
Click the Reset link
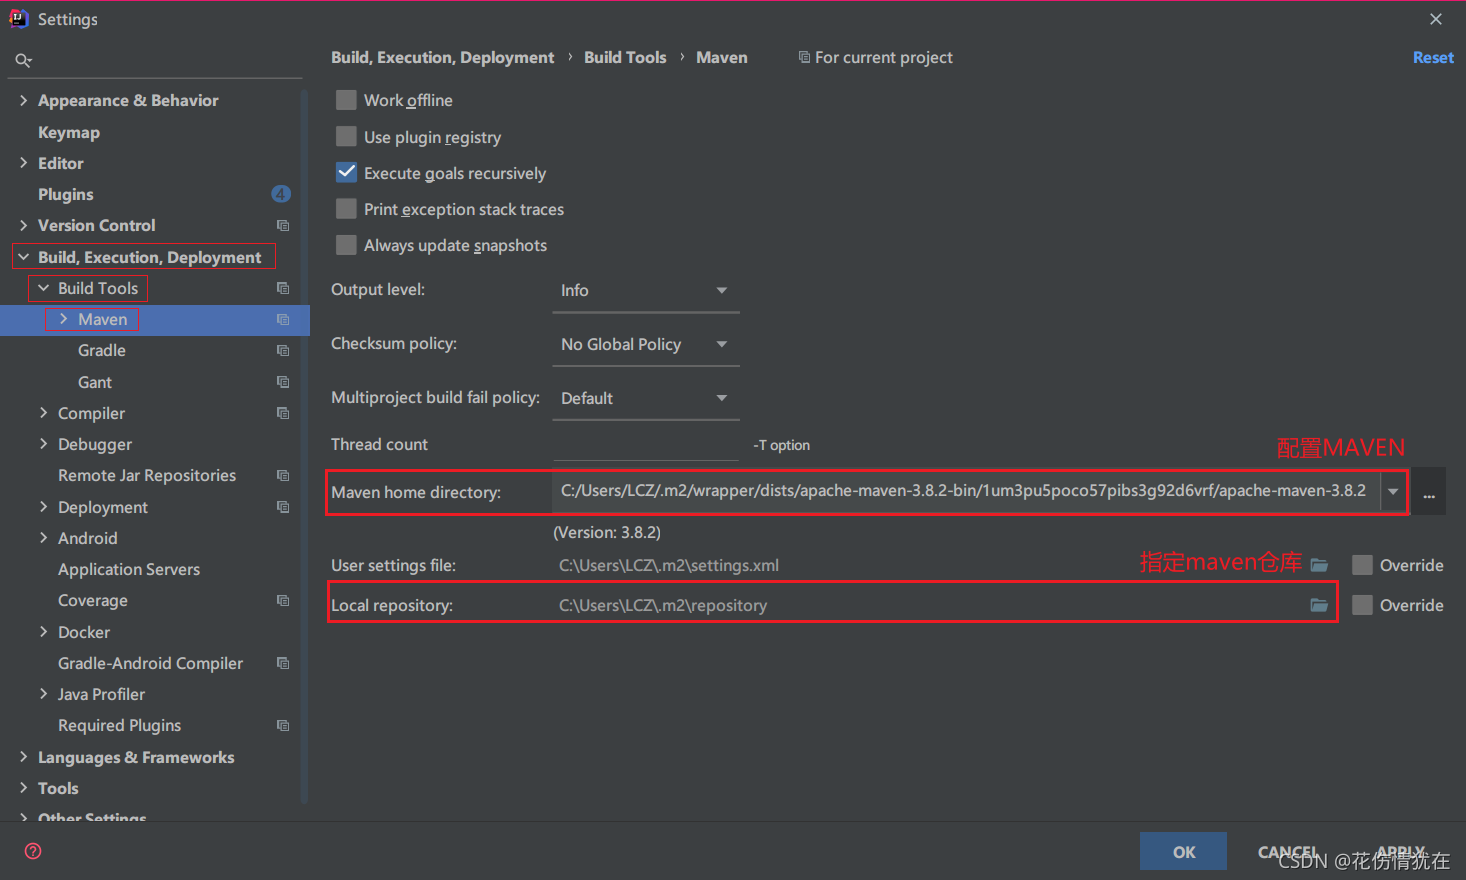[1433, 58]
